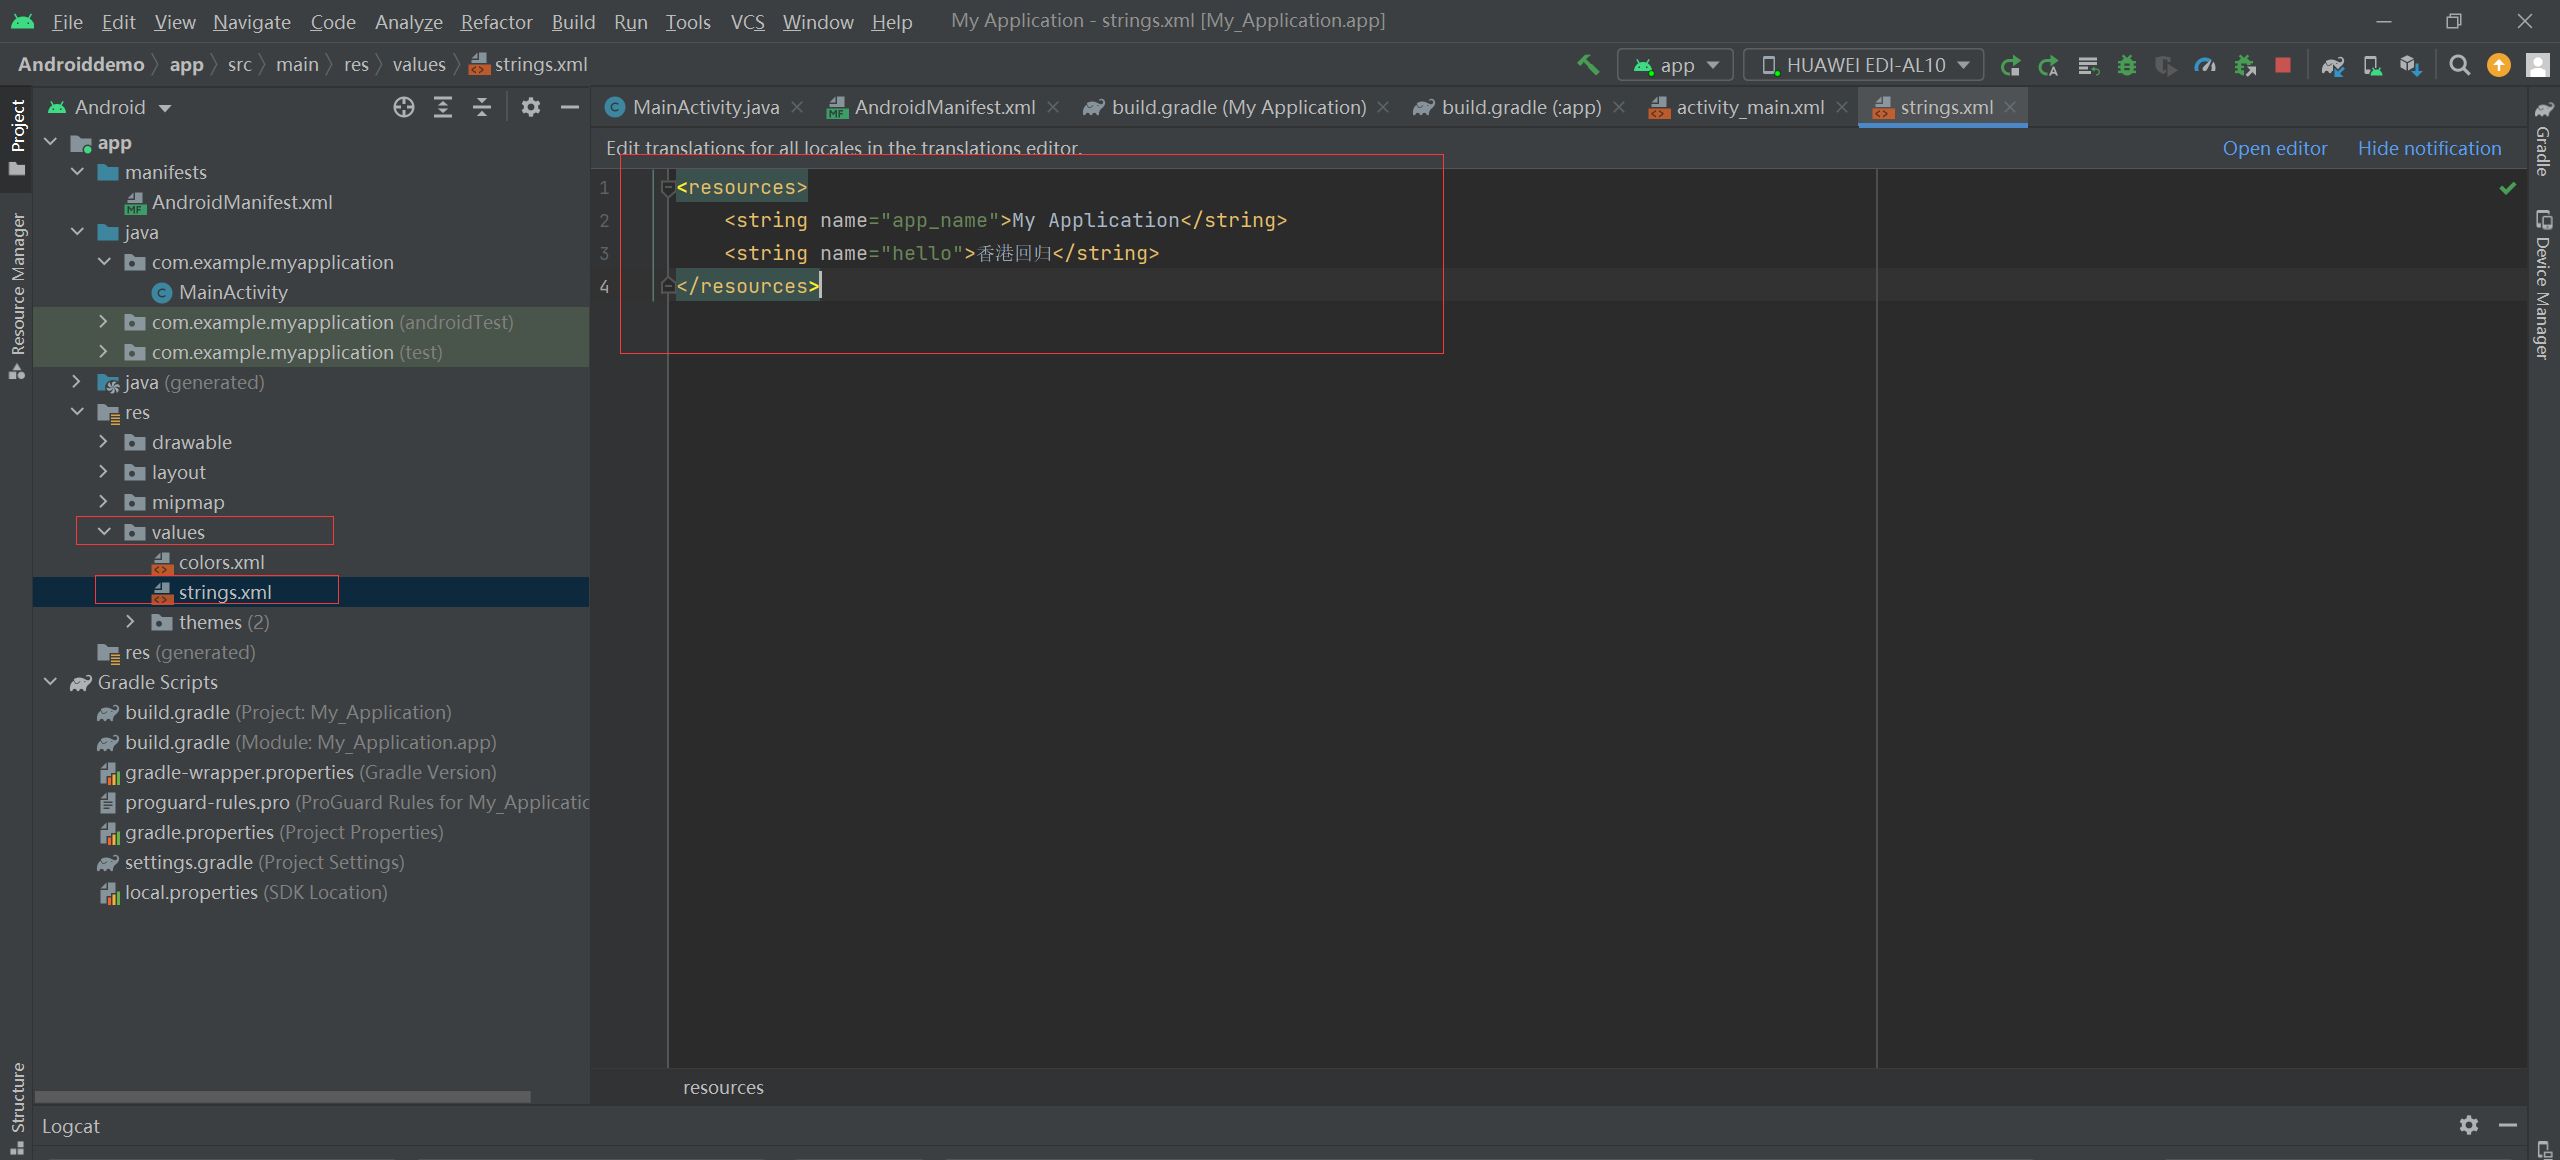
Task: Toggle the Gradle tool window tab
Action: [x=2543, y=140]
